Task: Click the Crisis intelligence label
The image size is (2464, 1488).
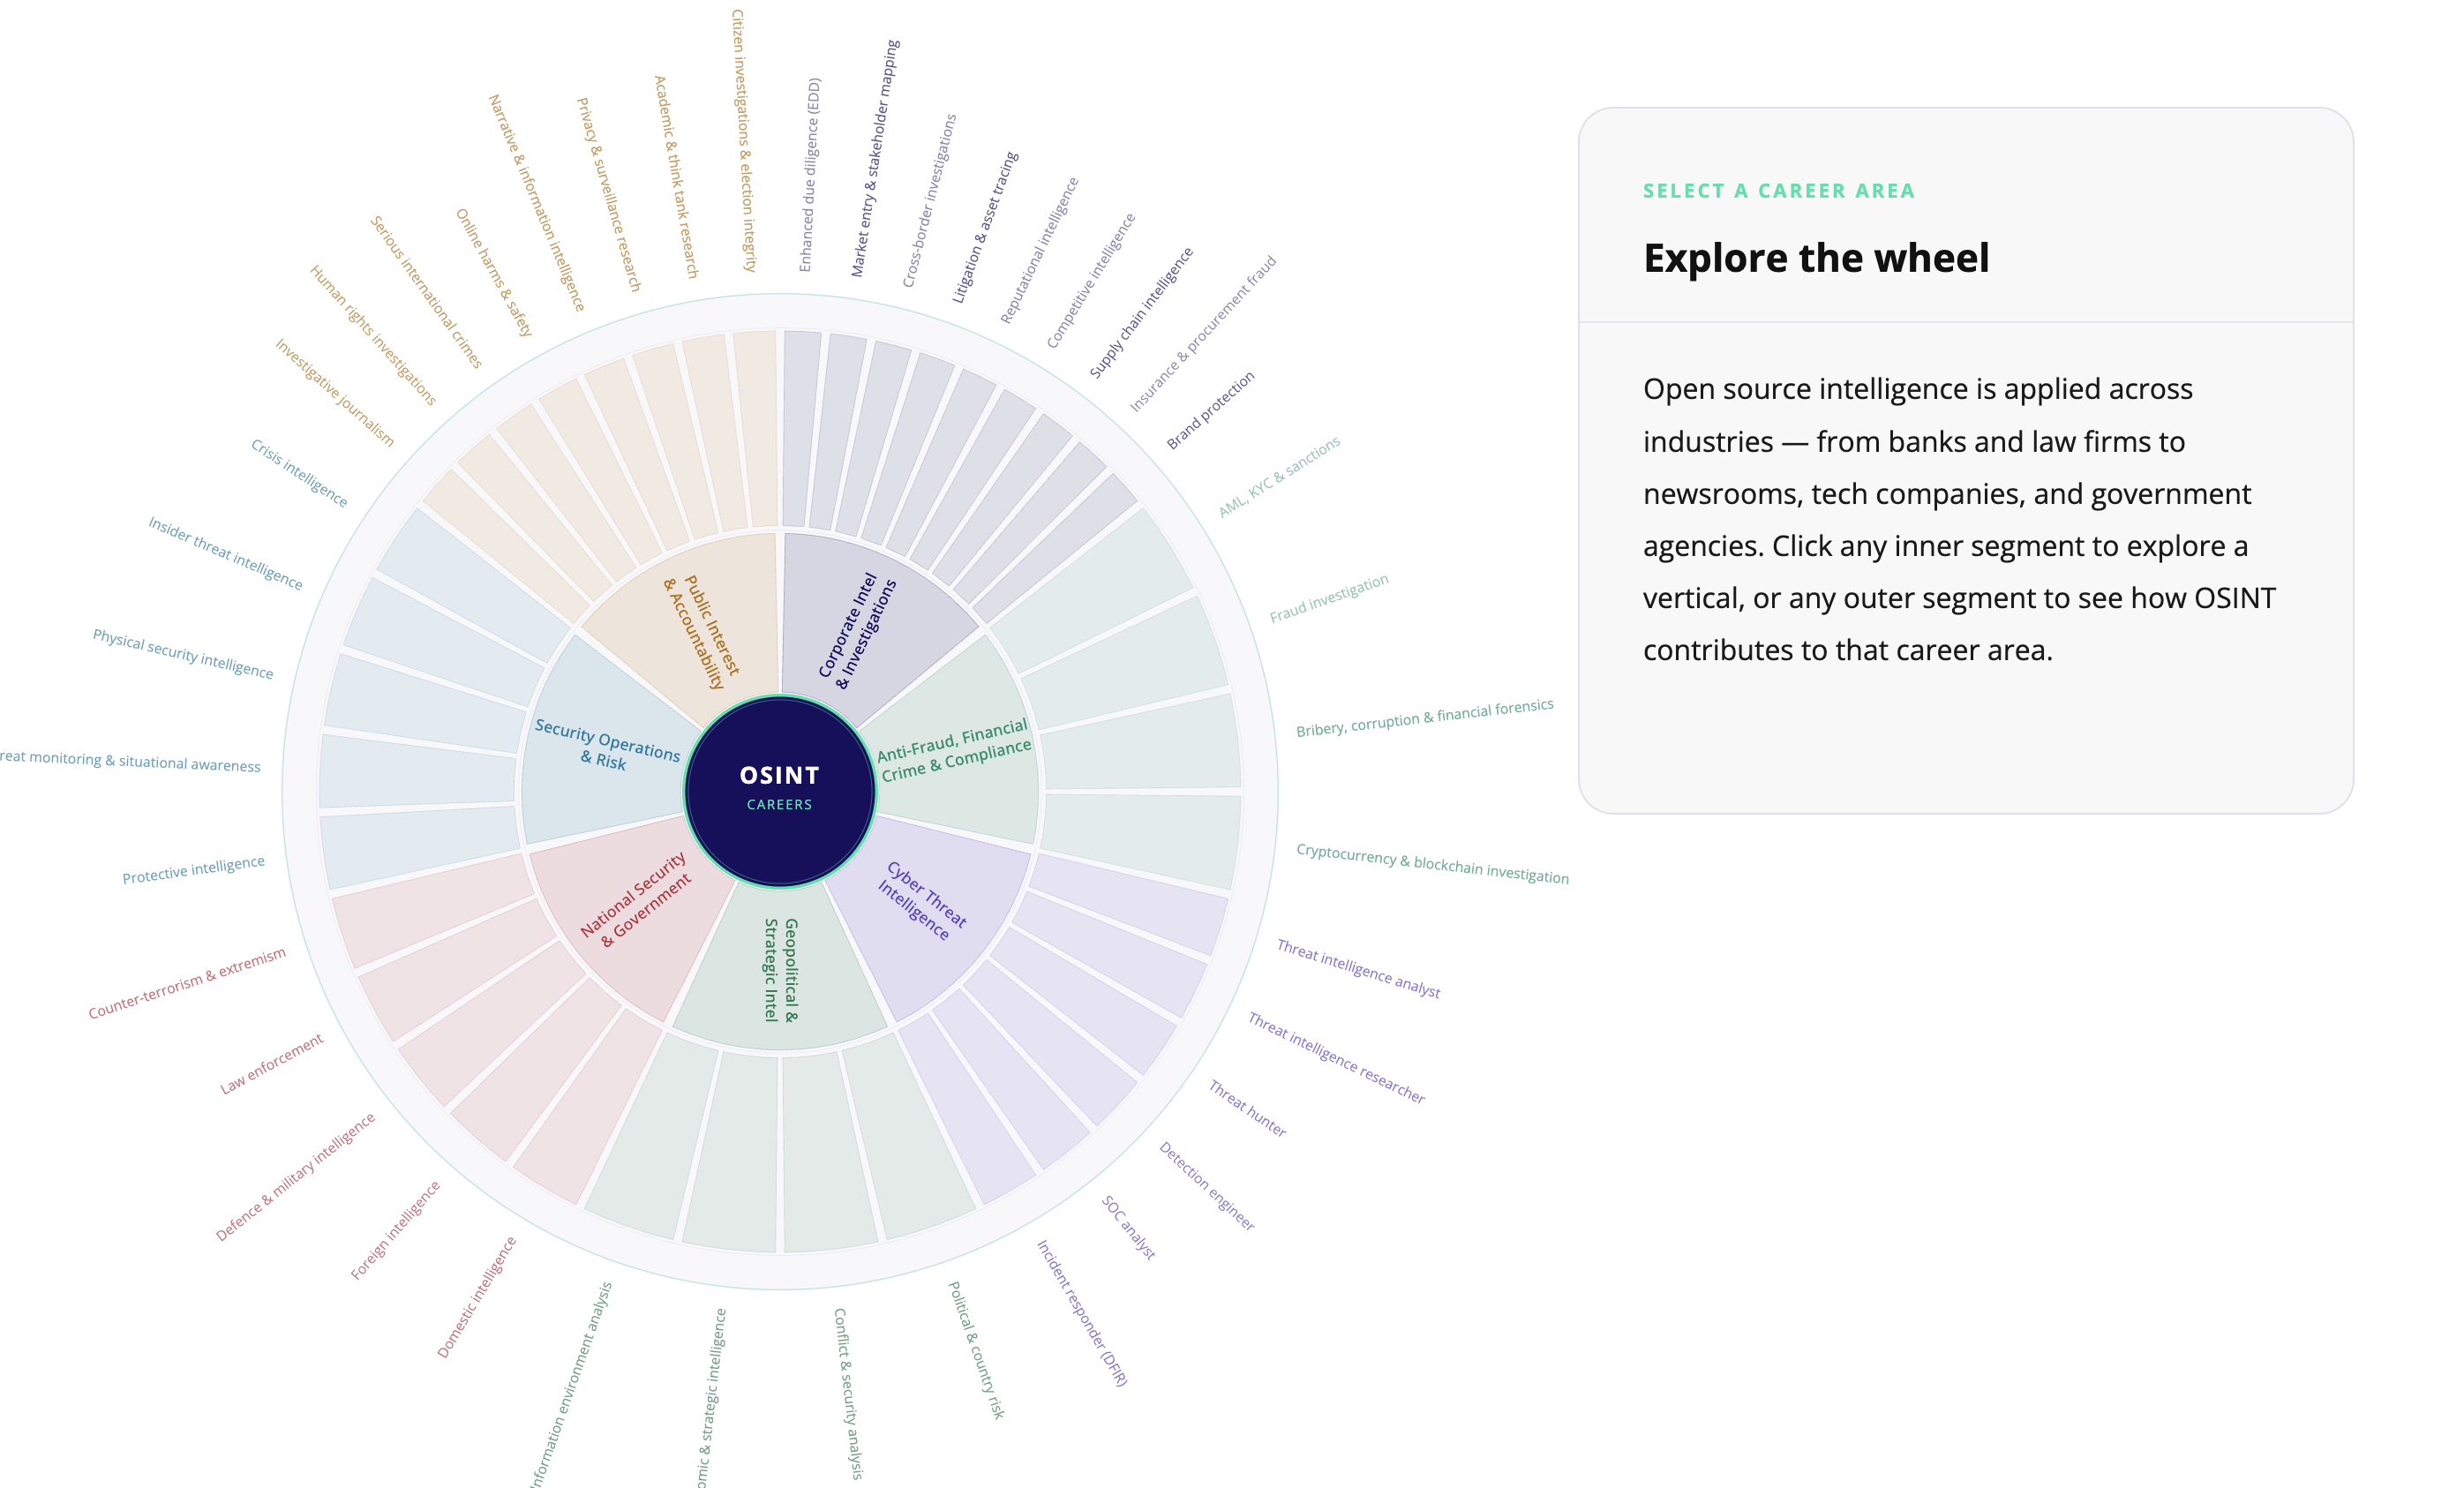Action: [x=299, y=473]
